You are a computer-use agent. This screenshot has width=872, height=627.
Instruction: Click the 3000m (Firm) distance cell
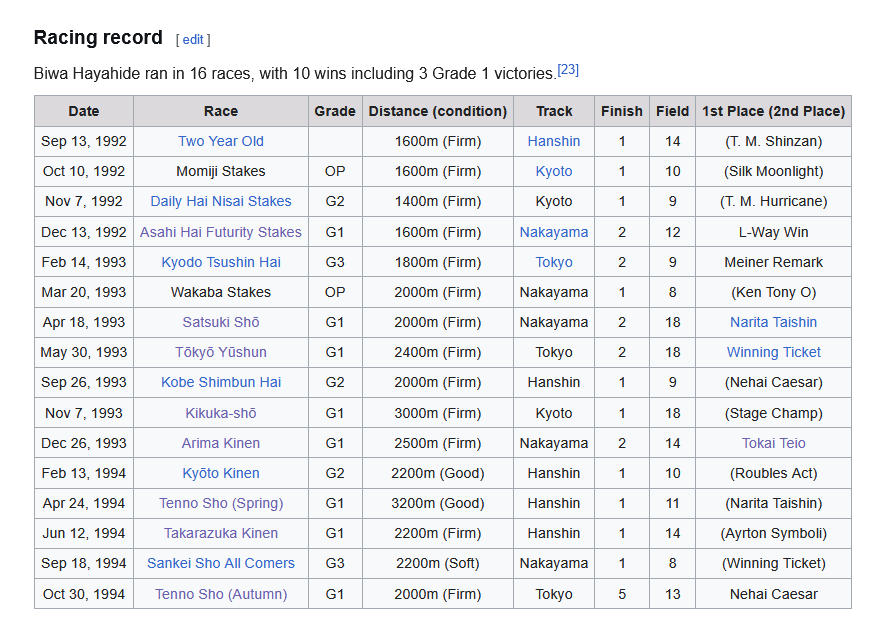click(x=438, y=413)
